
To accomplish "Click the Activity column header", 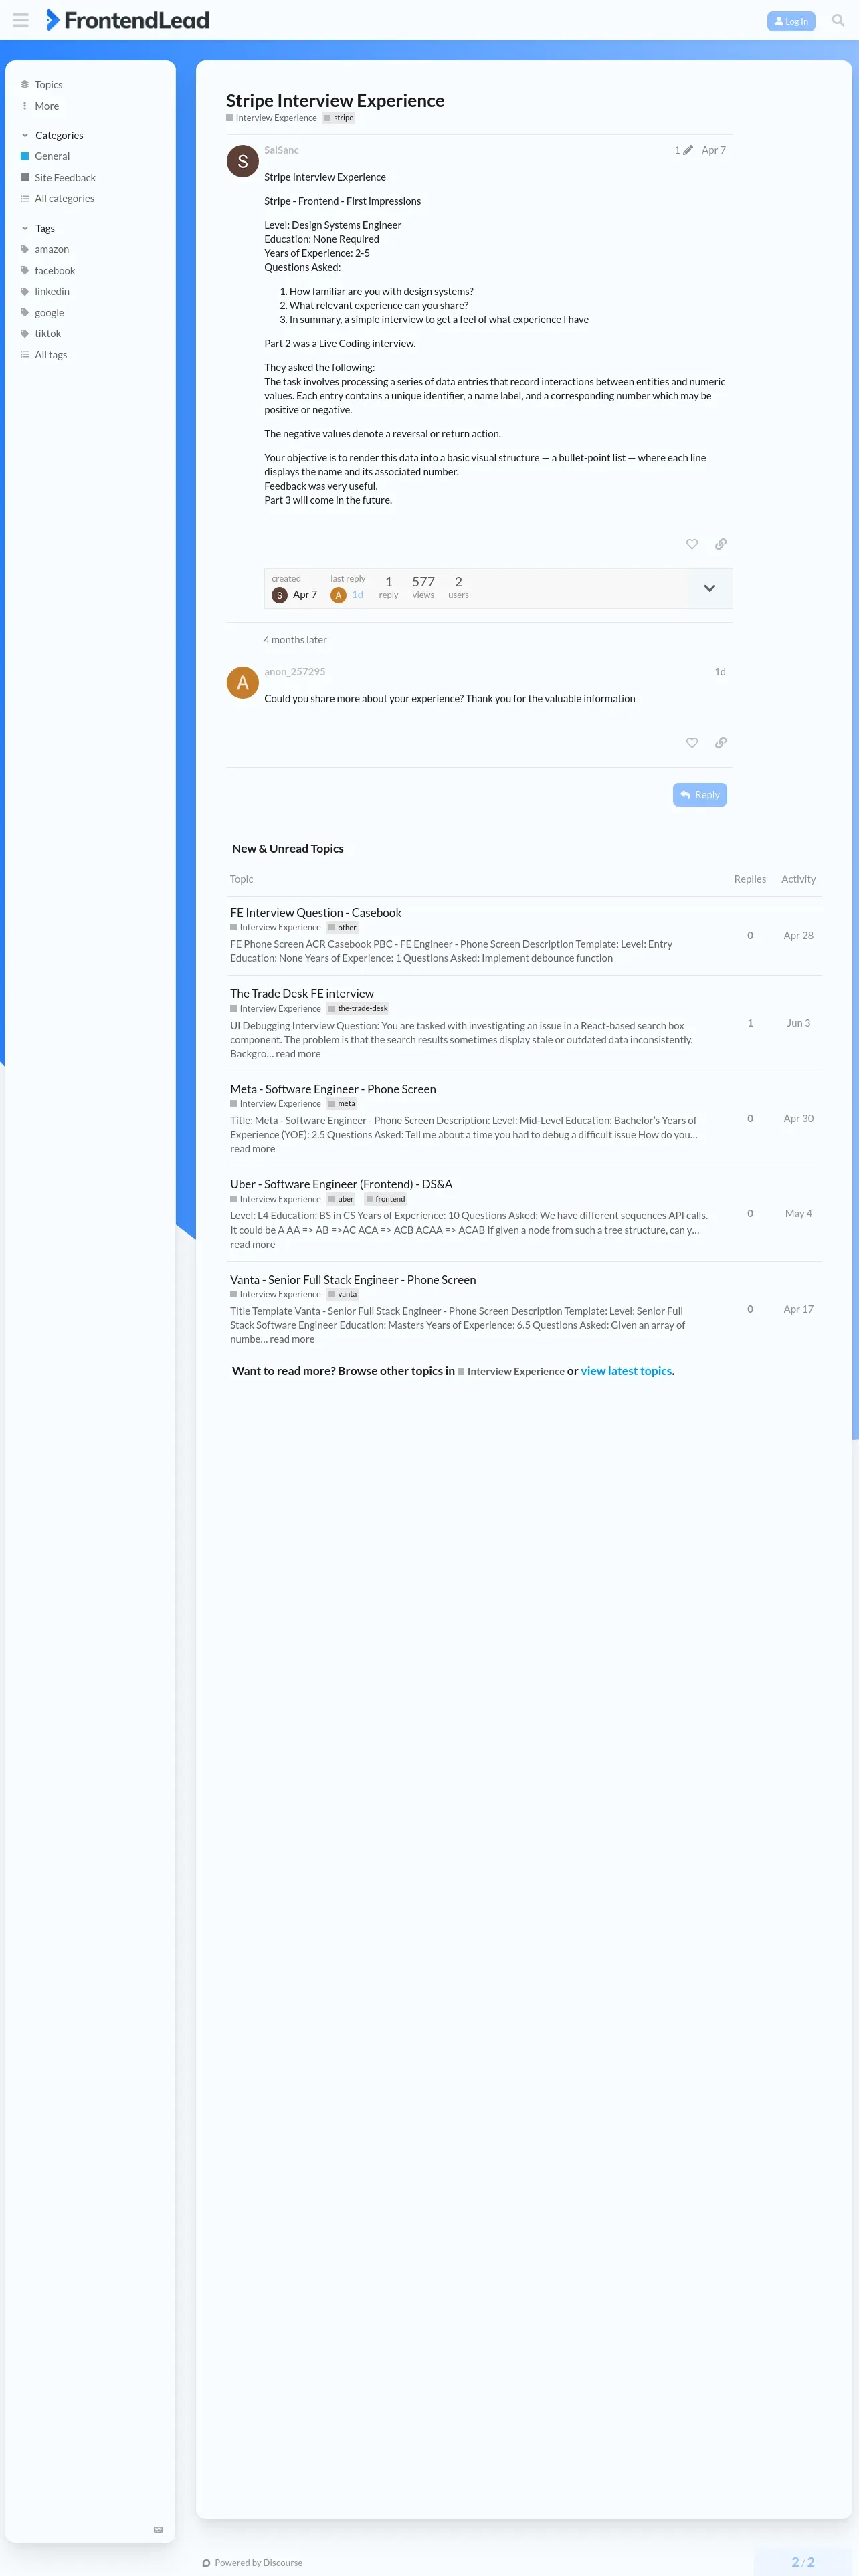I will point(798,880).
